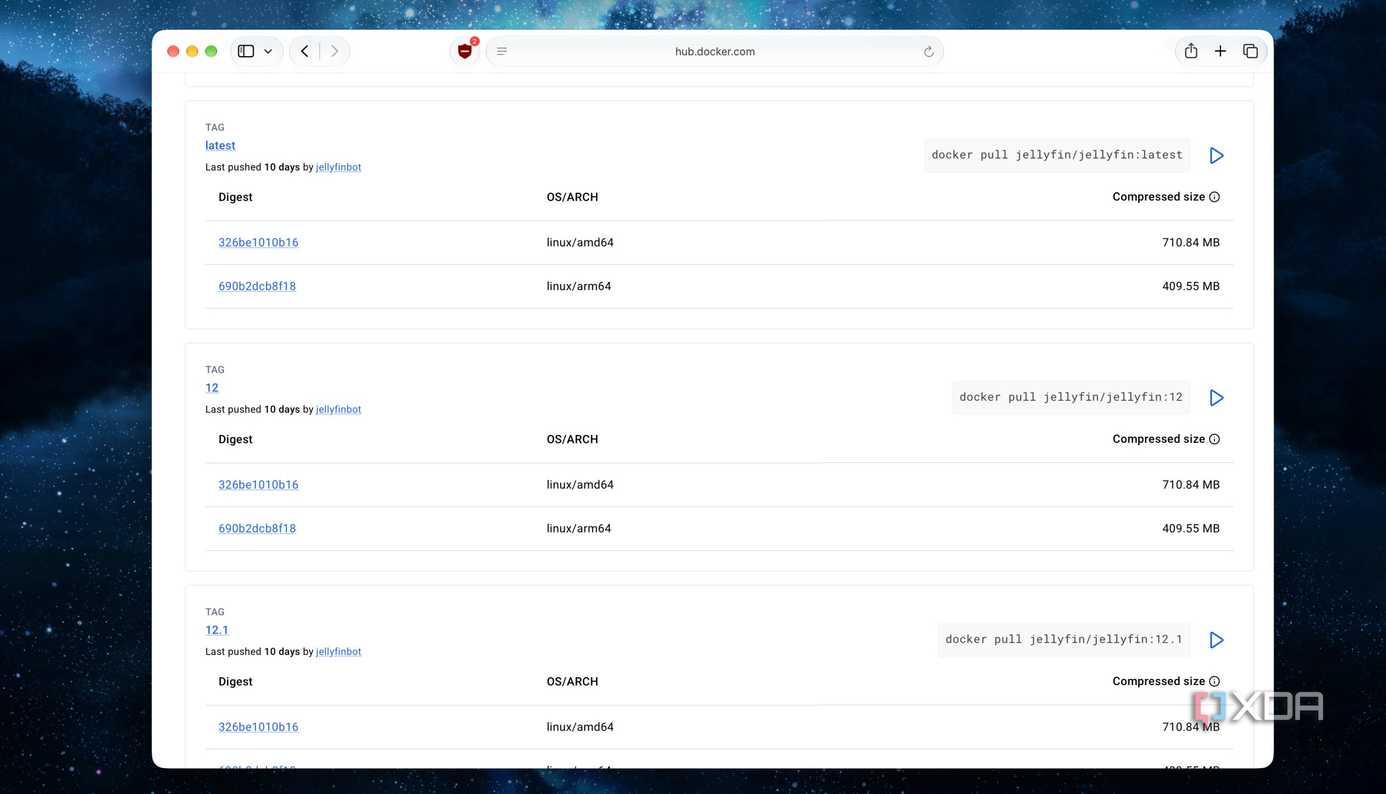Show the Compressed size info icon for tag 12.1
Viewport: 1386px width, 794px height.
(1214, 681)
